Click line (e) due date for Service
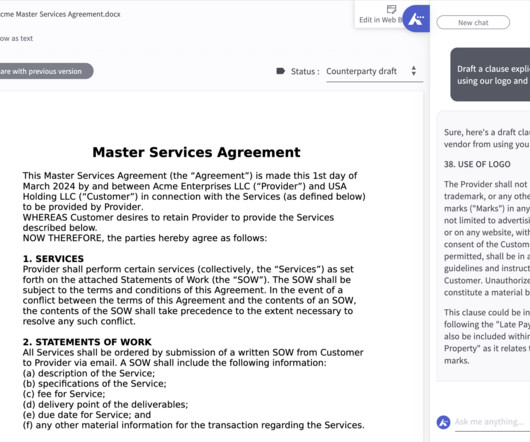Viewport: 530px width, 442px height. [x=87, y=415]
